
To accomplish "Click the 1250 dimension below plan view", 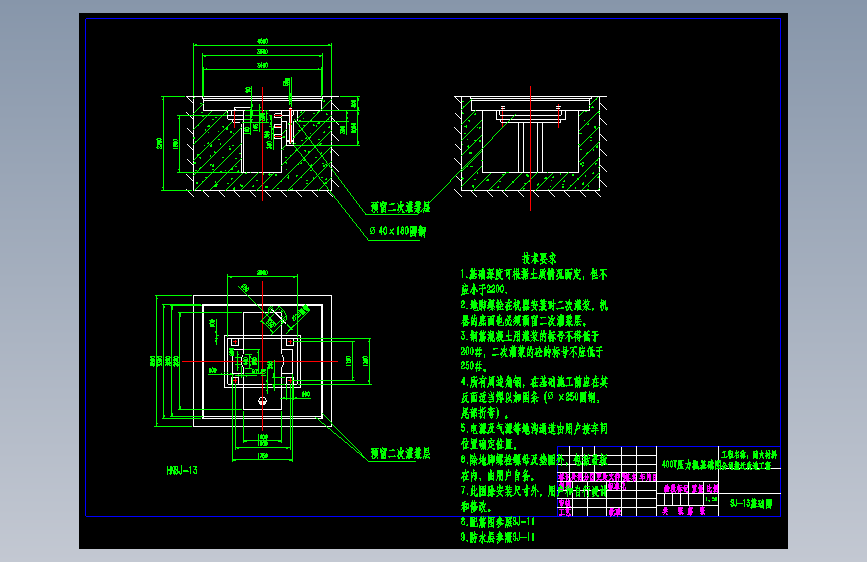I will [263, 456].
